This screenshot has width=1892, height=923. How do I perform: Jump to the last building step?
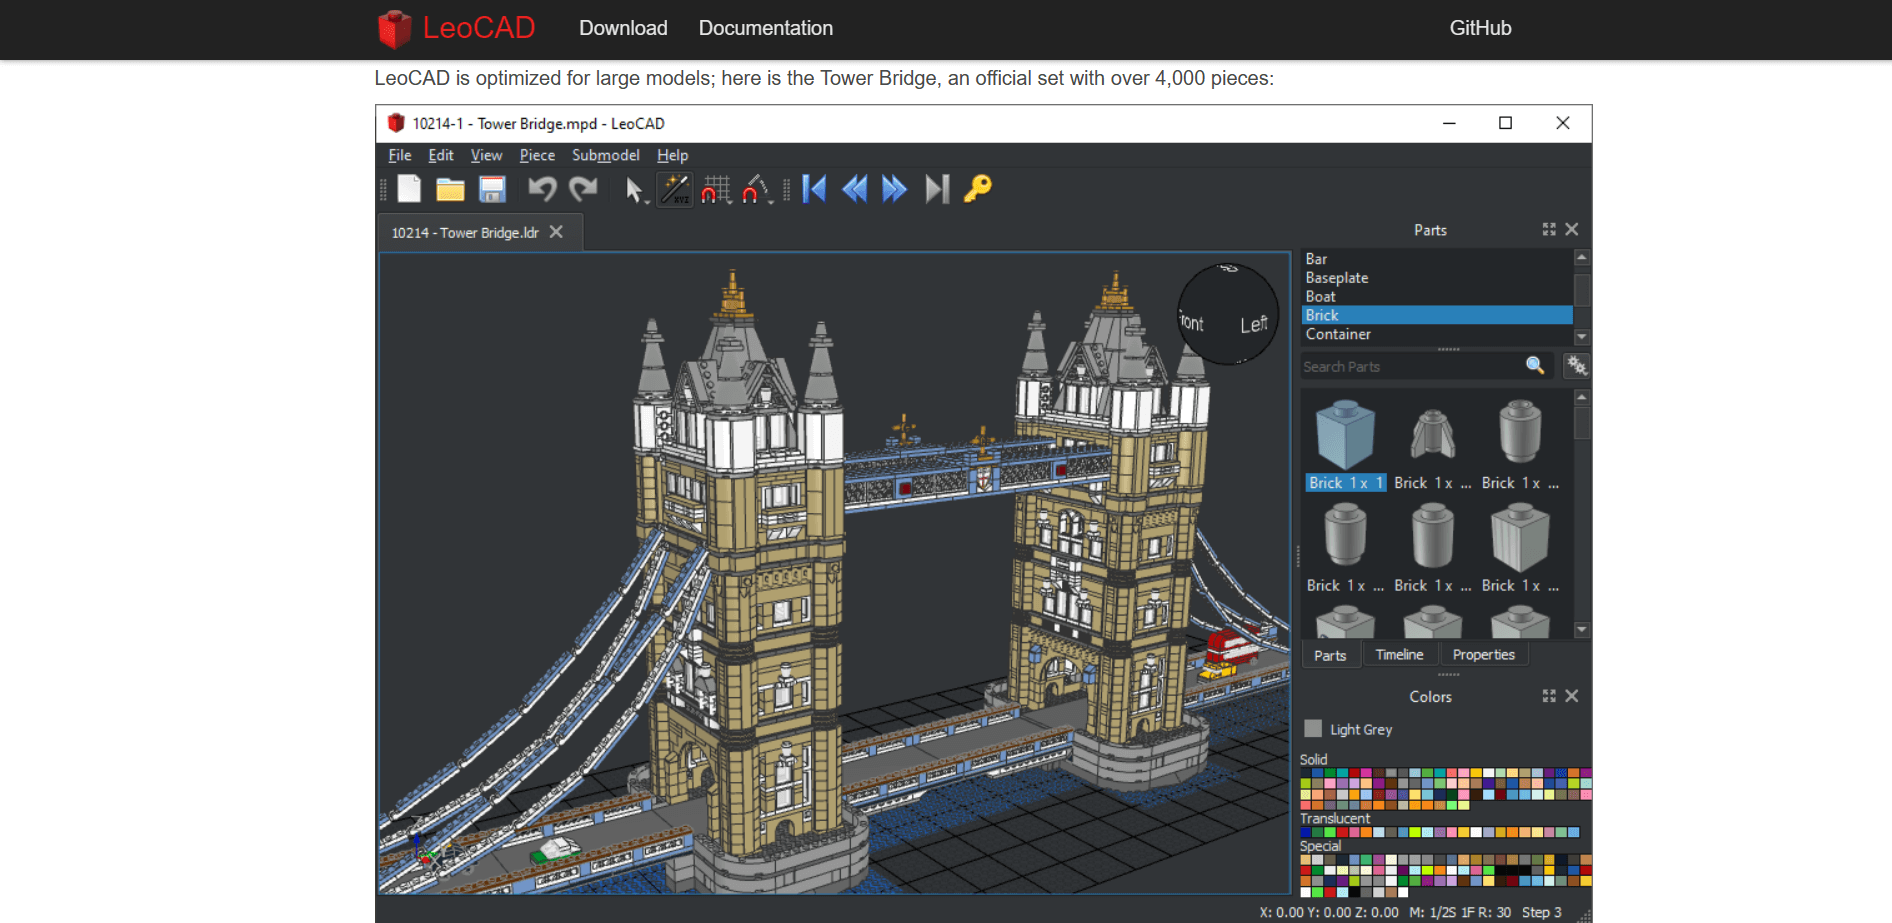[936, 189]
